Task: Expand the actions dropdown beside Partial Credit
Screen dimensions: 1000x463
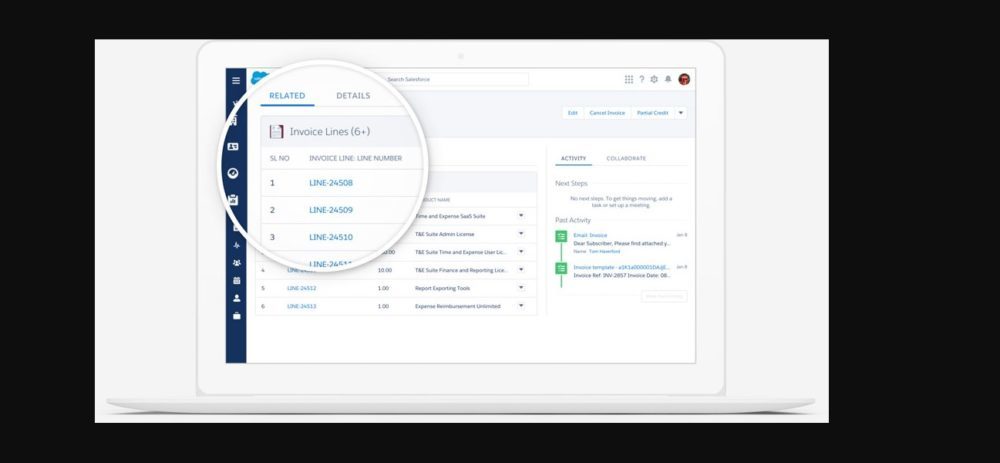Action: pyautogui.click(x=681, y=113)
